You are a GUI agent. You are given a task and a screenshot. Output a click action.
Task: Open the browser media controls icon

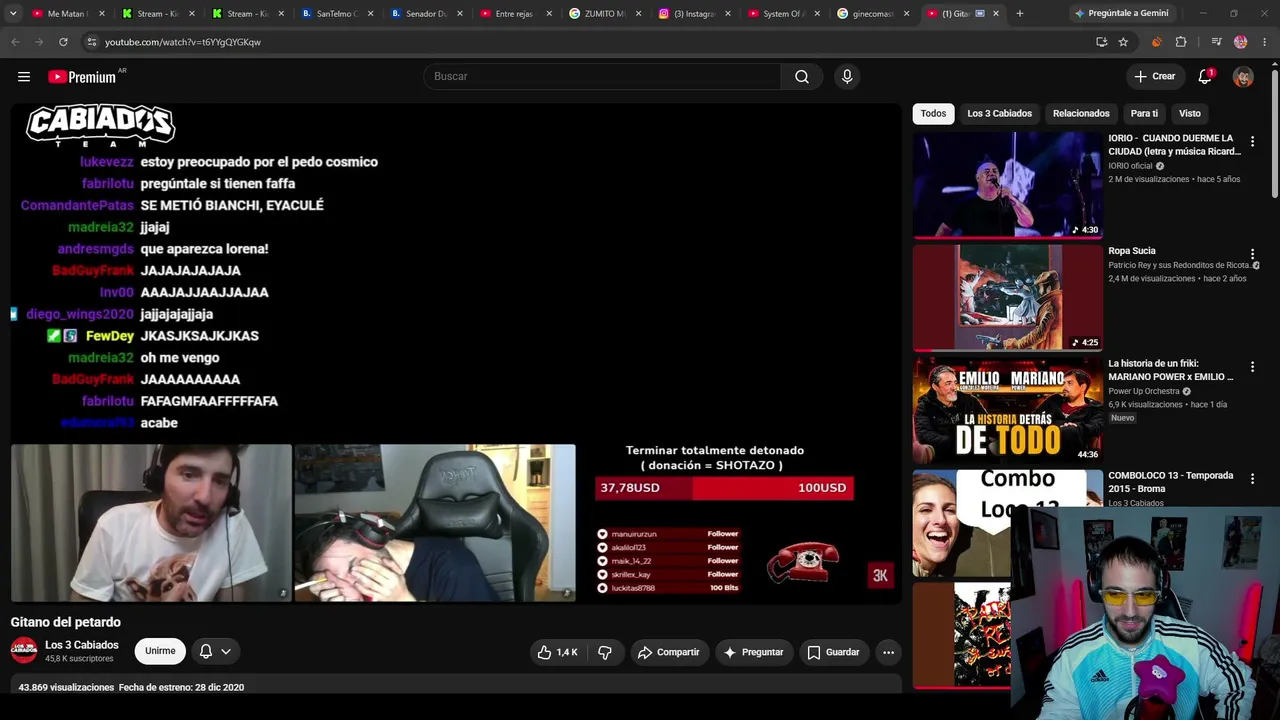[x=1216, y=42]
